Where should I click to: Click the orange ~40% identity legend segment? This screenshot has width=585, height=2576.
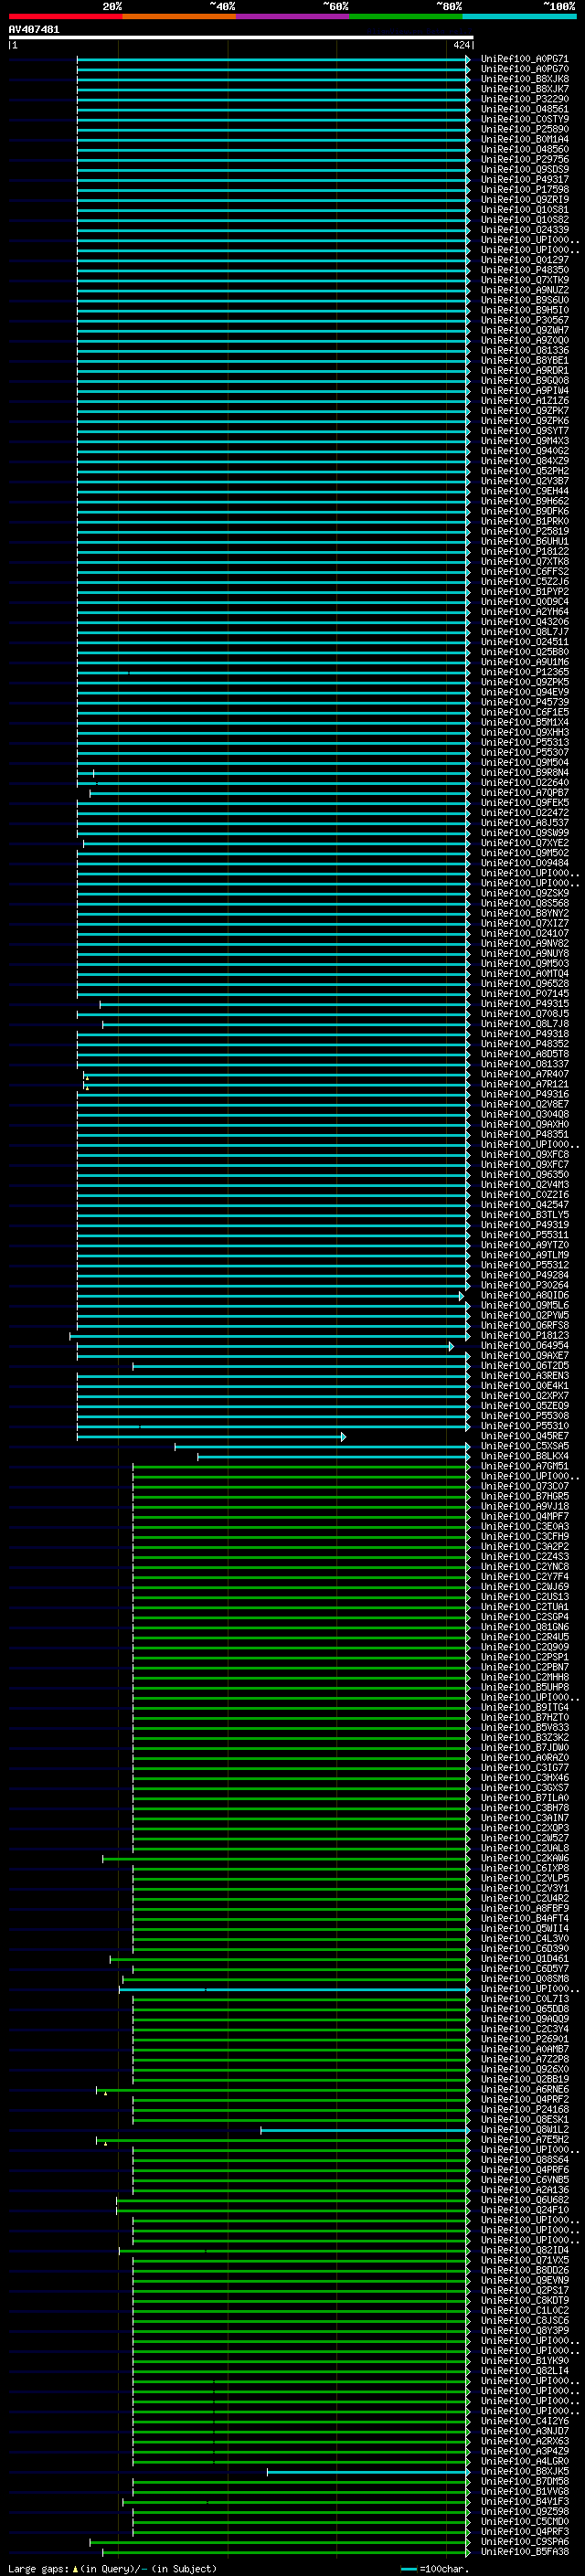tap(179, 16)
